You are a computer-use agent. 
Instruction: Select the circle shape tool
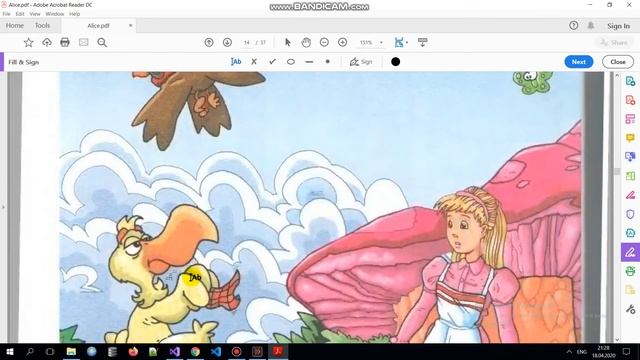tap(291, 62)
